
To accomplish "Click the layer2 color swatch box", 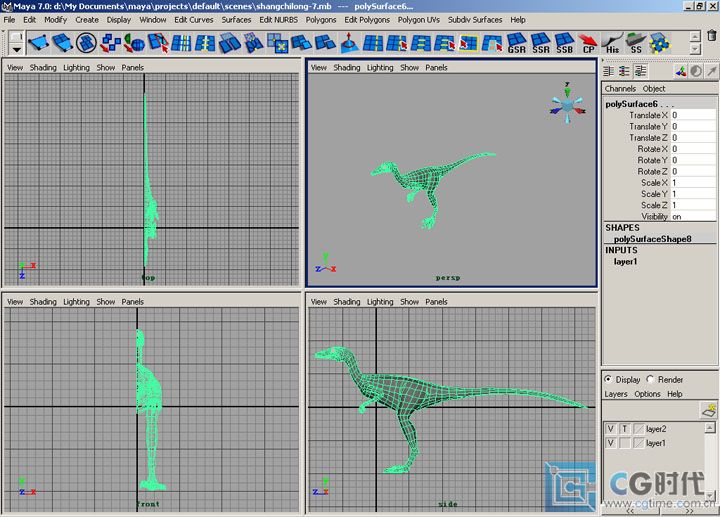I will click(639, 429).
